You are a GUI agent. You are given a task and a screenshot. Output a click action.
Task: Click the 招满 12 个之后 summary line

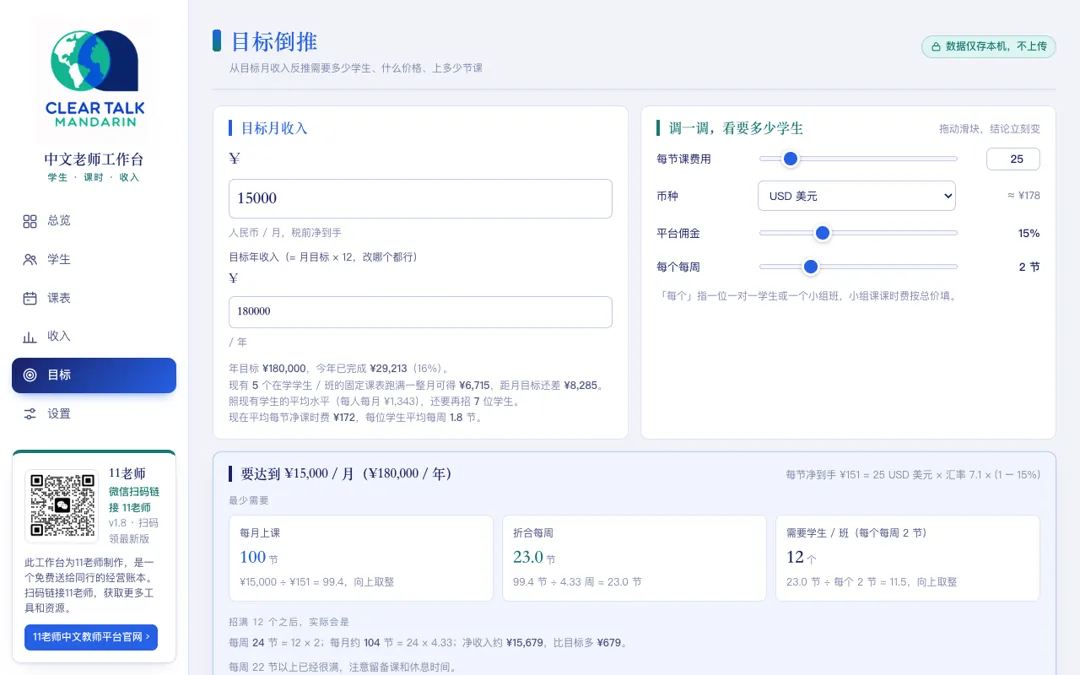click(x=289, y=622)
